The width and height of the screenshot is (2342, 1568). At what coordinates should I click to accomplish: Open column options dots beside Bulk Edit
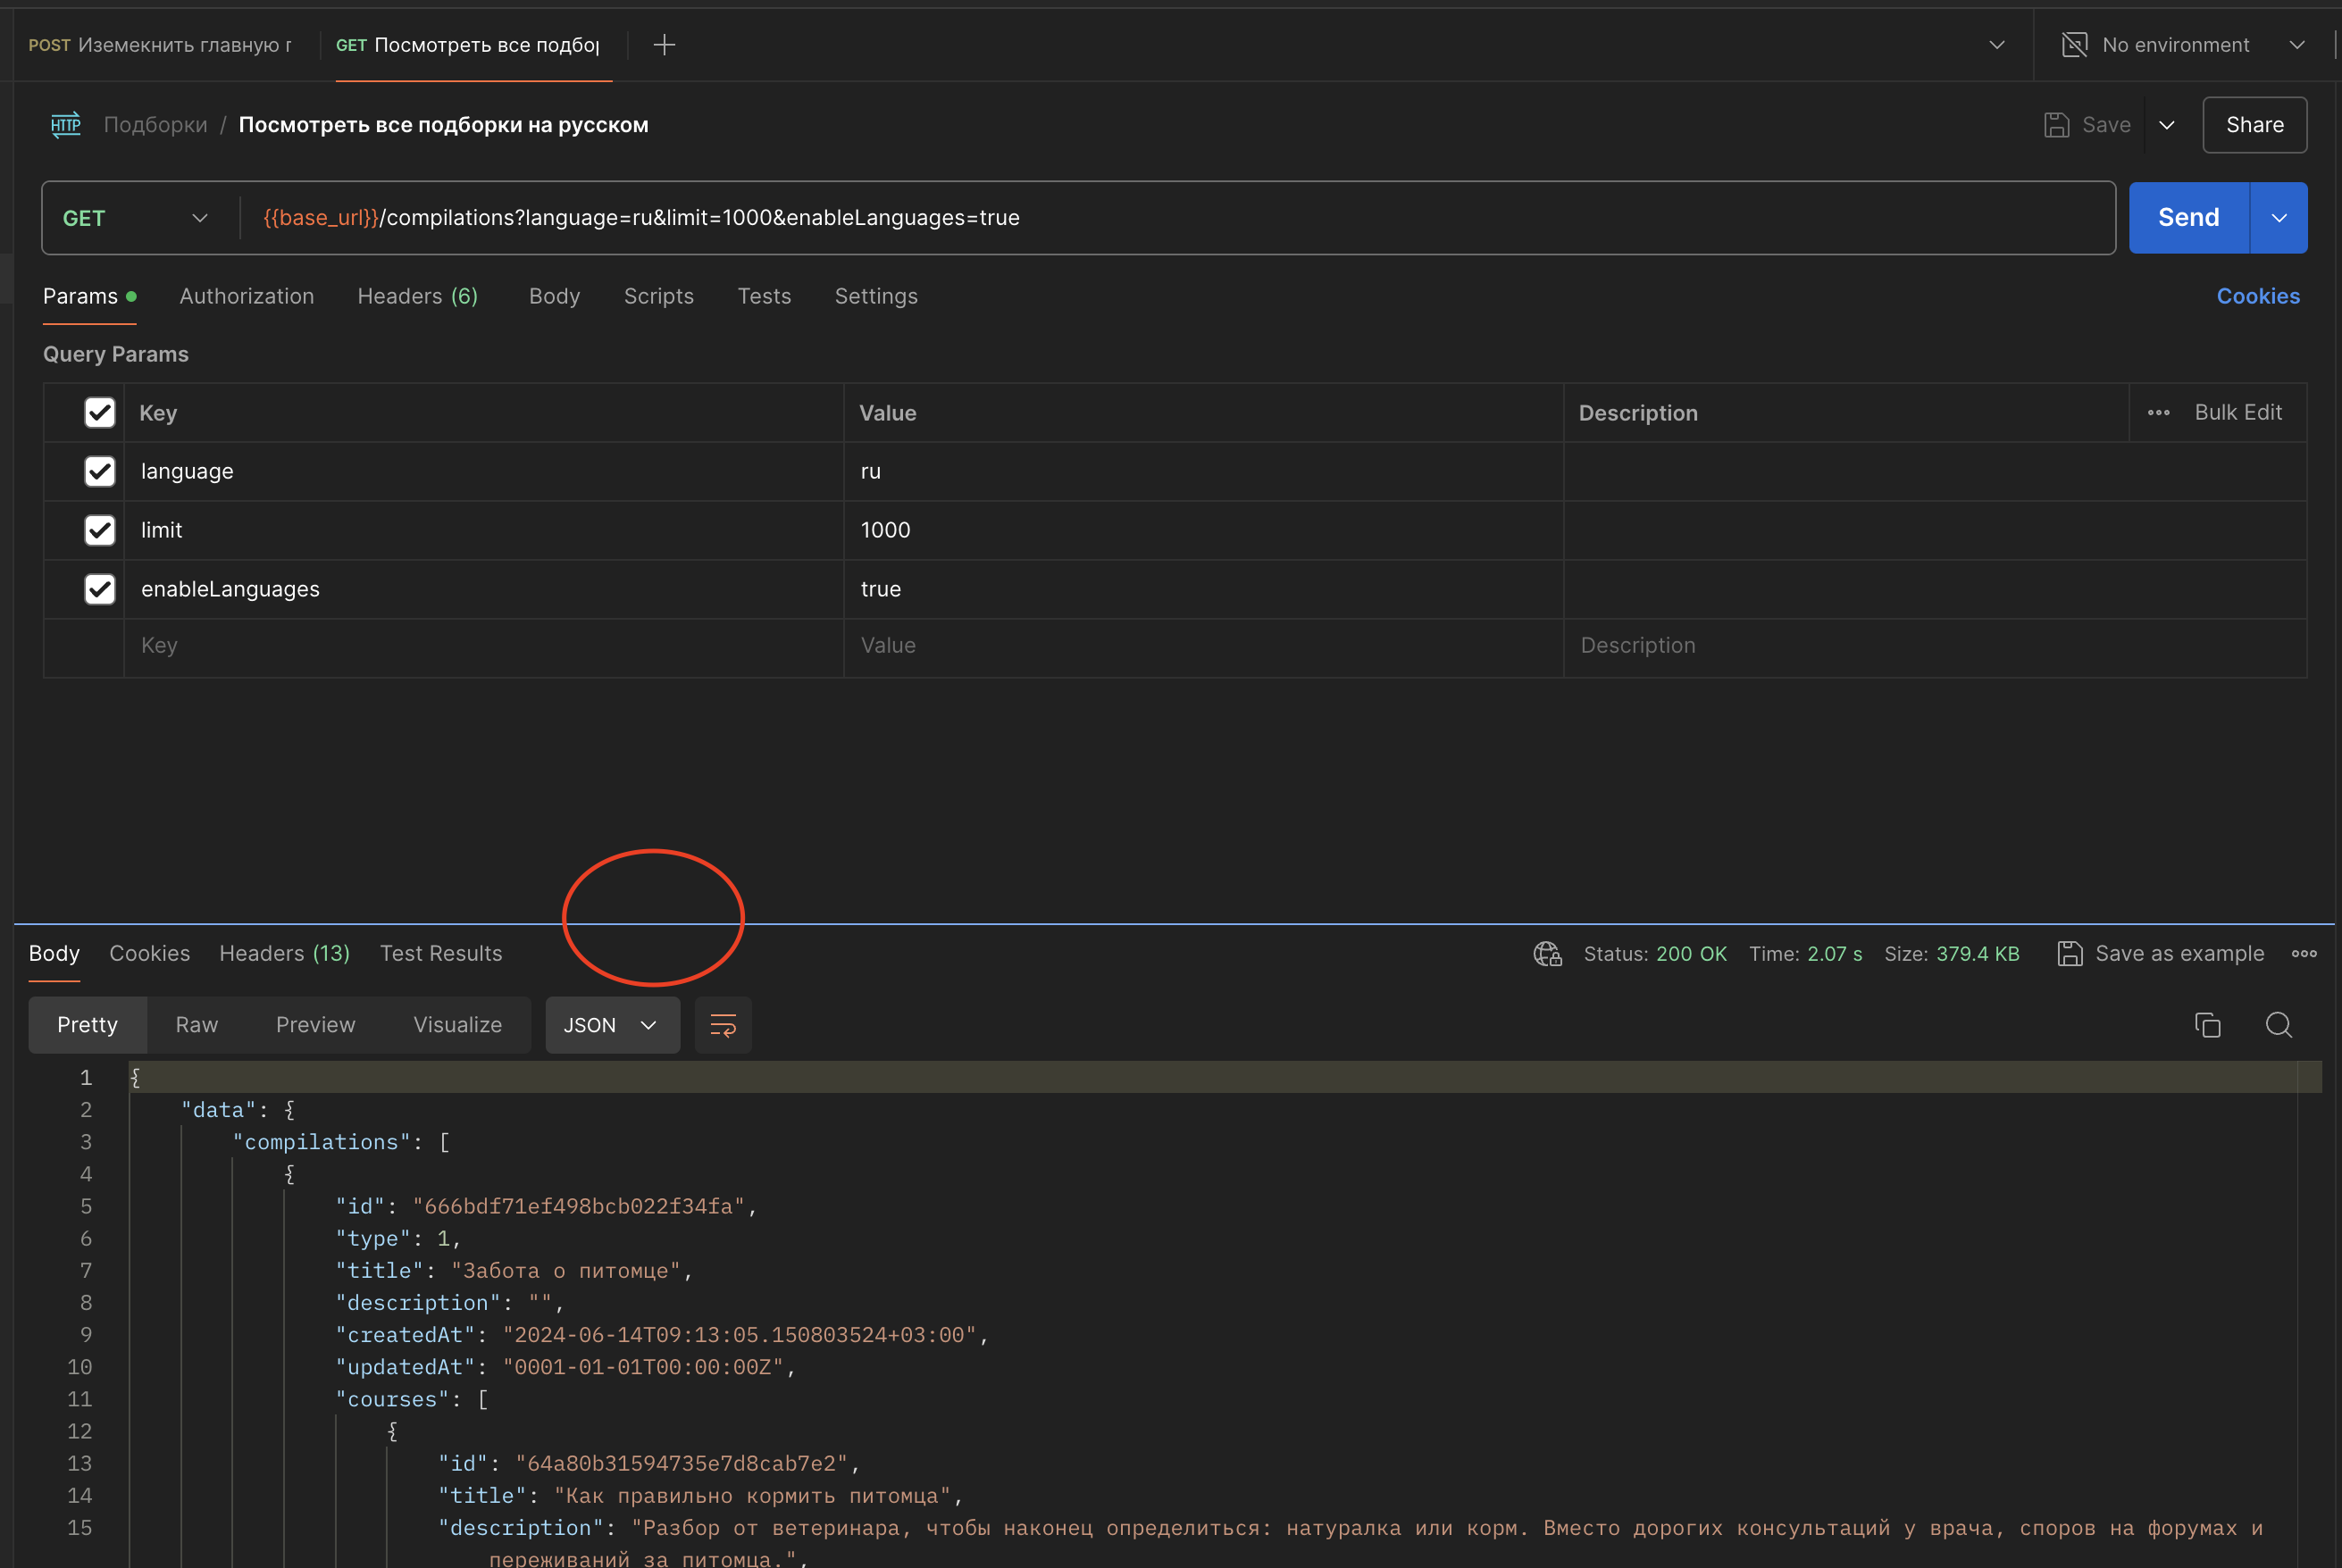[x=2158, y=413]
